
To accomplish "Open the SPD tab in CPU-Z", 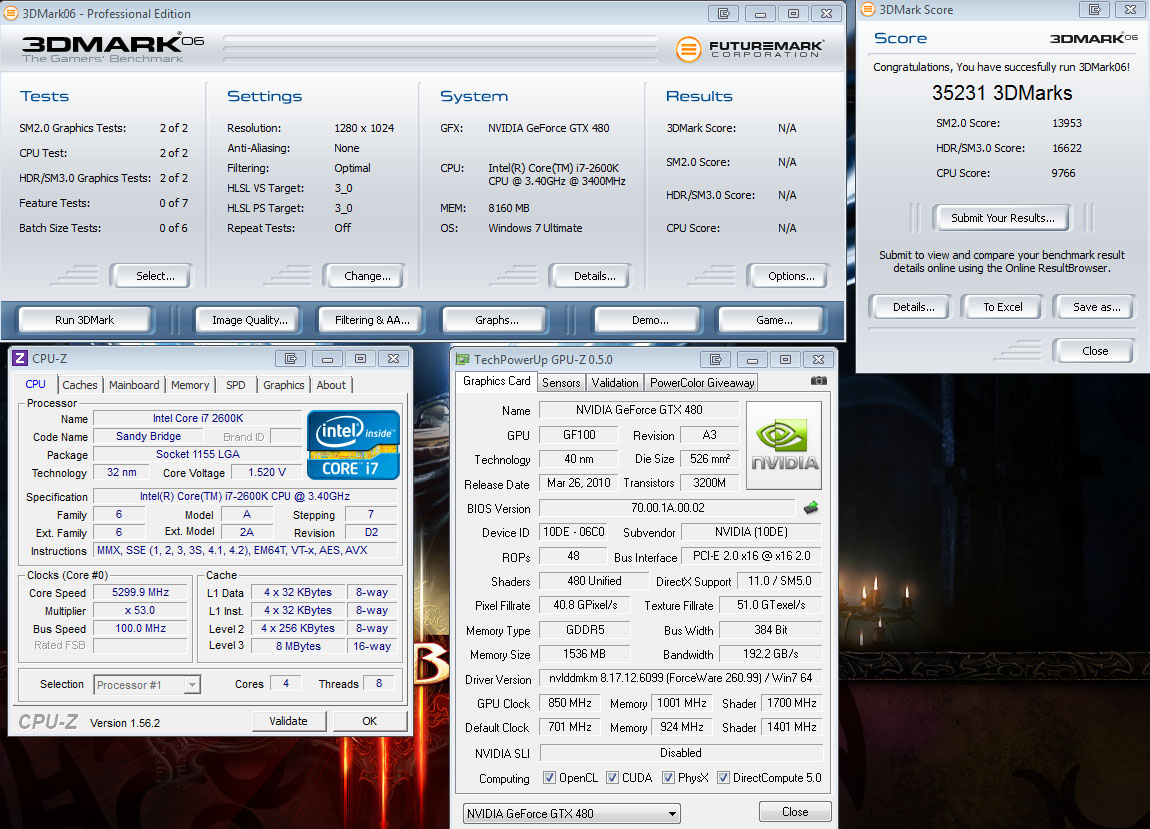I will [x=235, y=384].
